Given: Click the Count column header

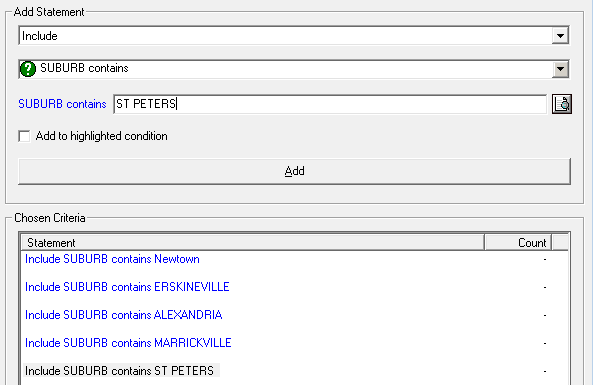Looking at the screenshot, I should [518, 242].
